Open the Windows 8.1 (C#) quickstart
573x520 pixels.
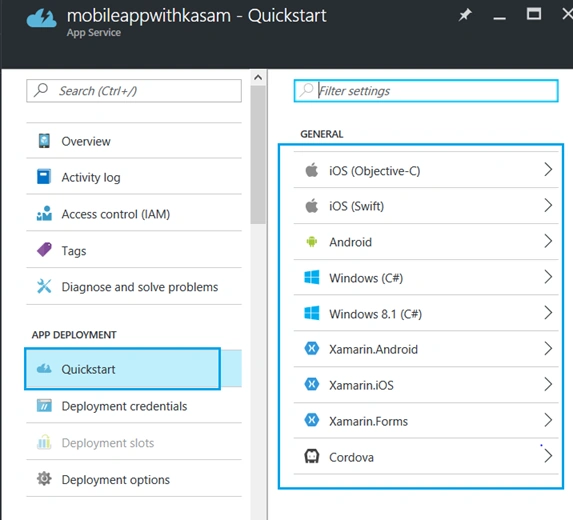[426, 314]
